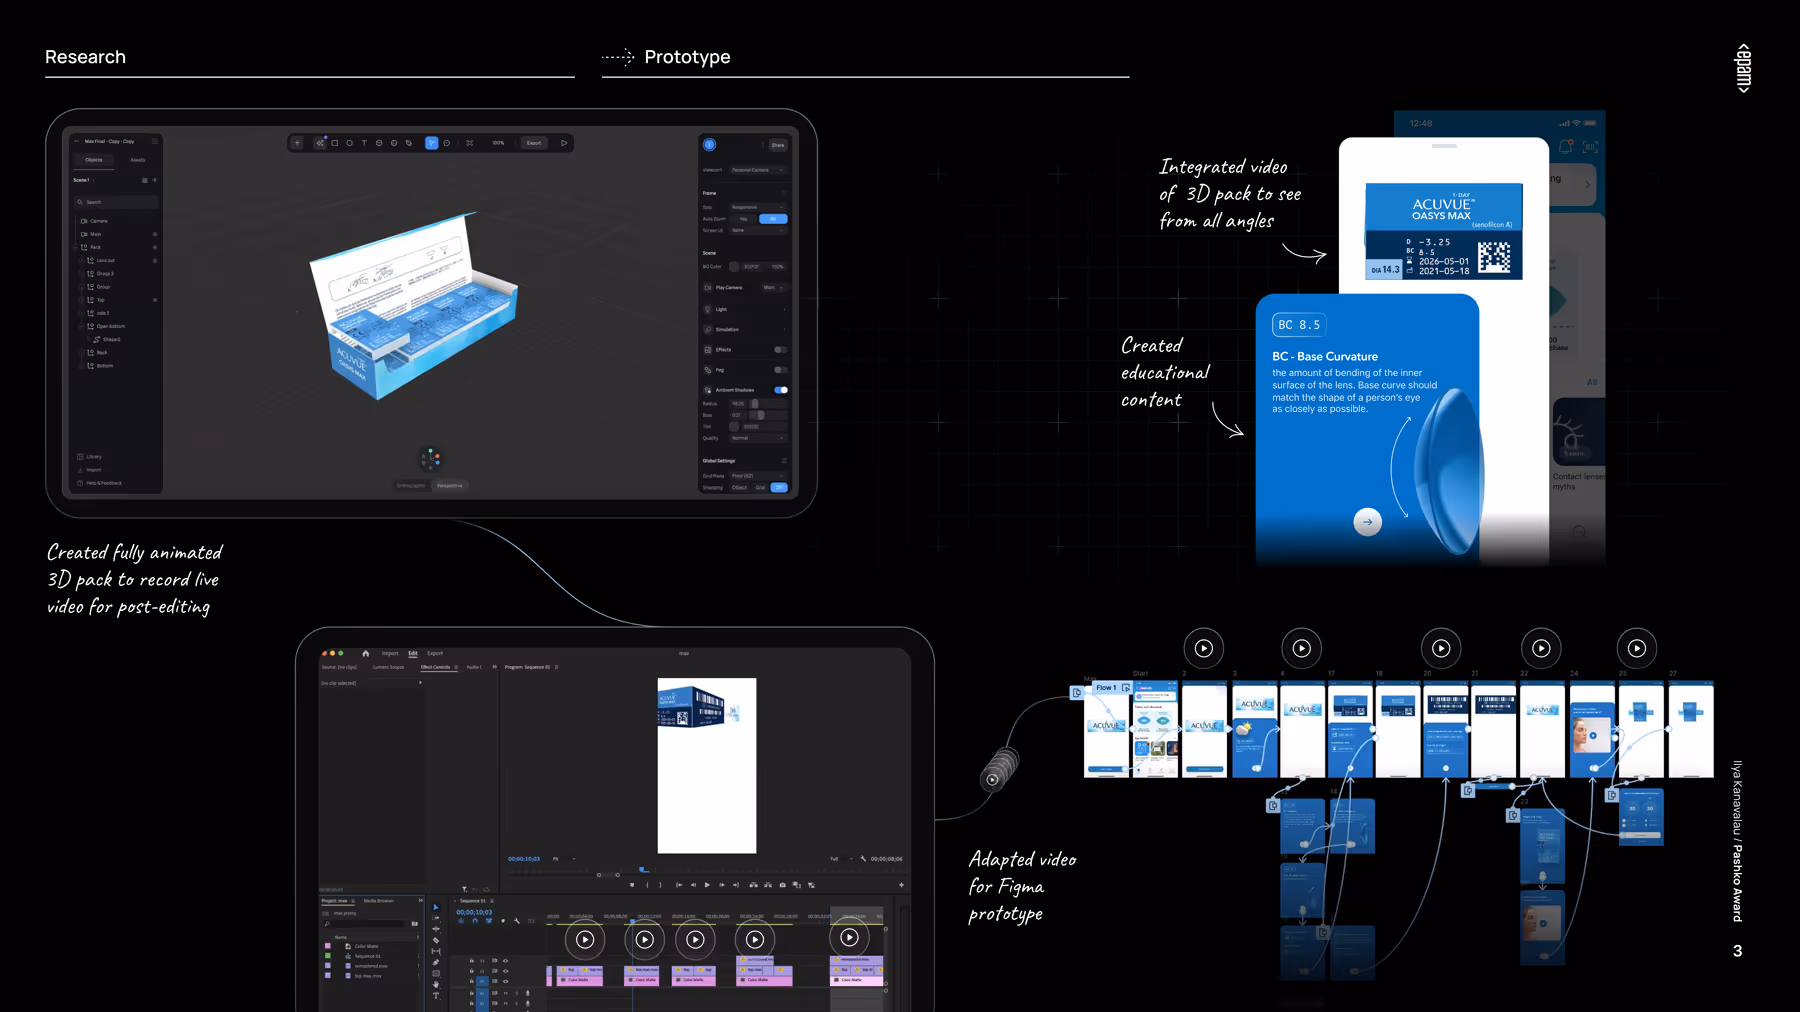1800x1012 pixels.
Task: Select the Text tool in Spline toolbar
Action: click(x=364, y=143)
